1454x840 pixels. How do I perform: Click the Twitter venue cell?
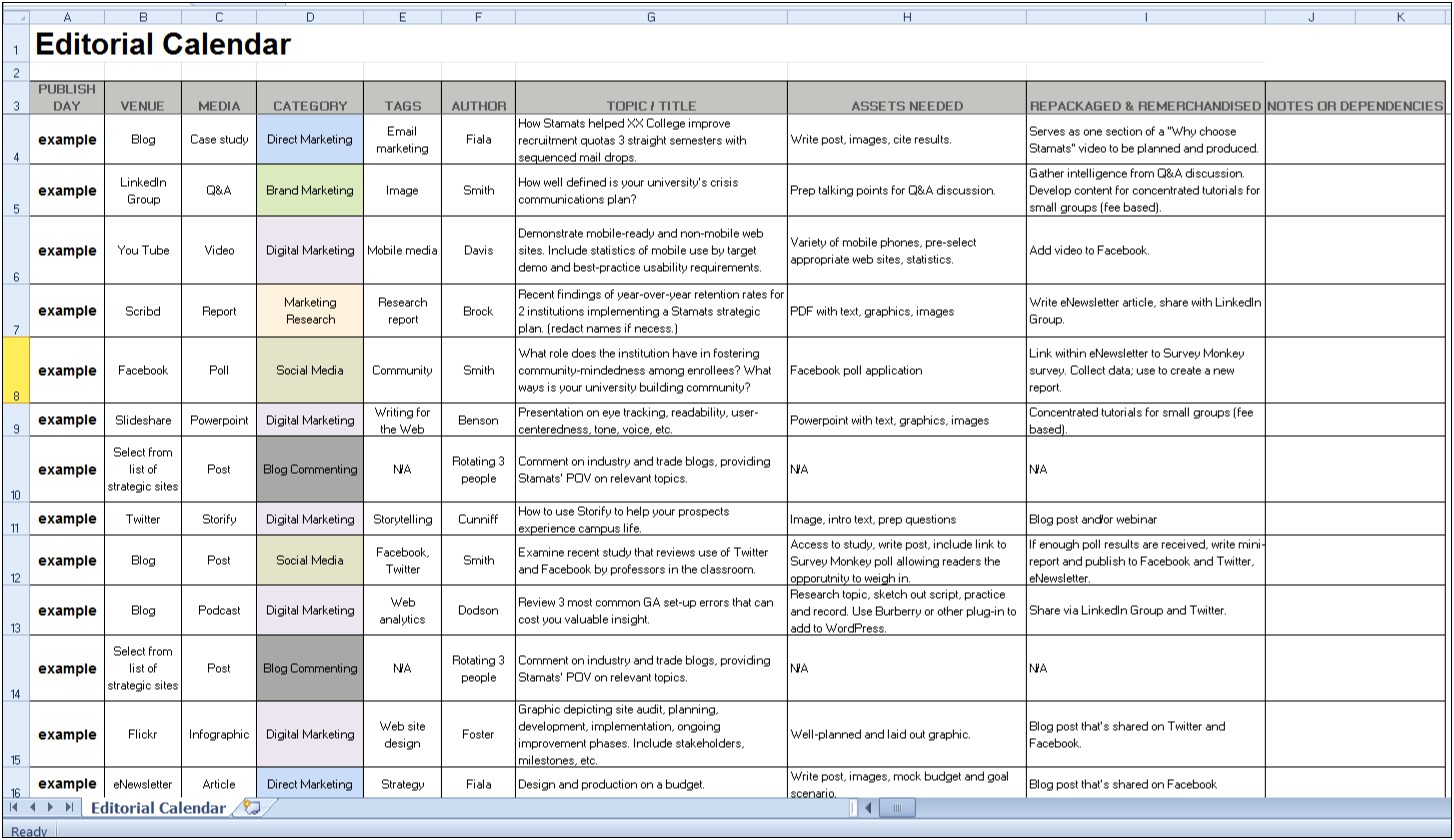(143, 519)
